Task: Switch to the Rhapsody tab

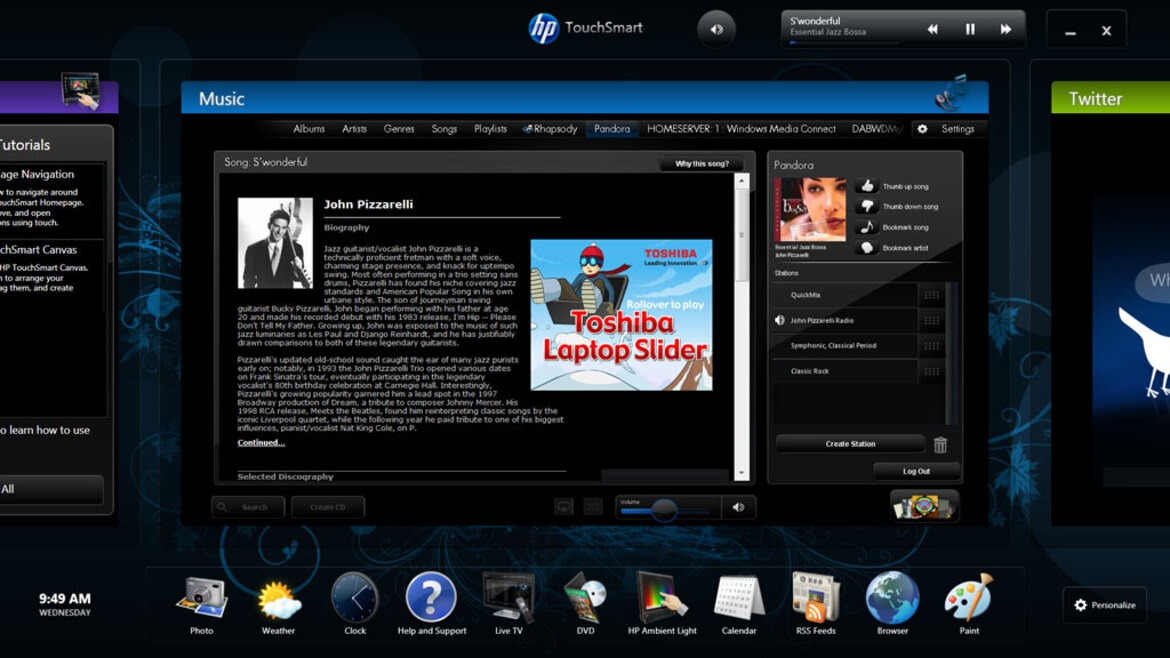Action: coord(550,129)
